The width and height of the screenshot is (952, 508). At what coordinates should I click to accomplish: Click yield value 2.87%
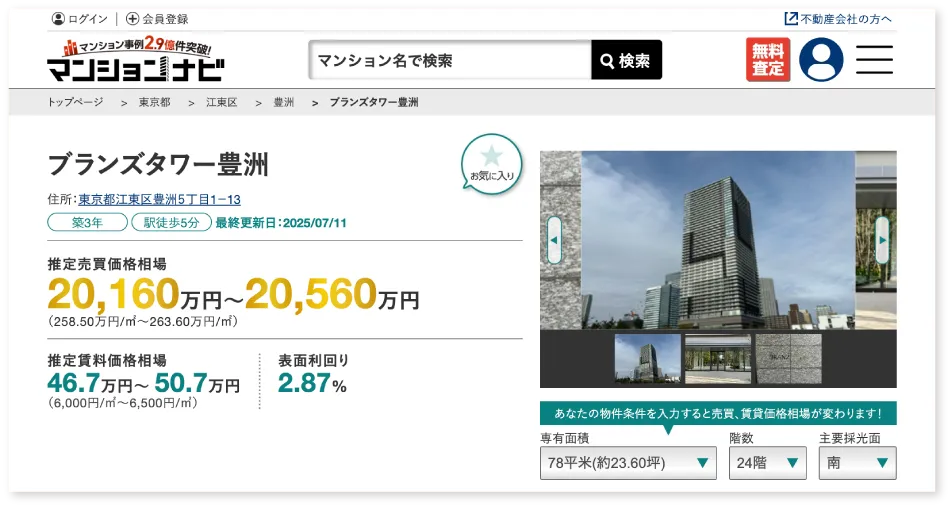click(312, 384)
